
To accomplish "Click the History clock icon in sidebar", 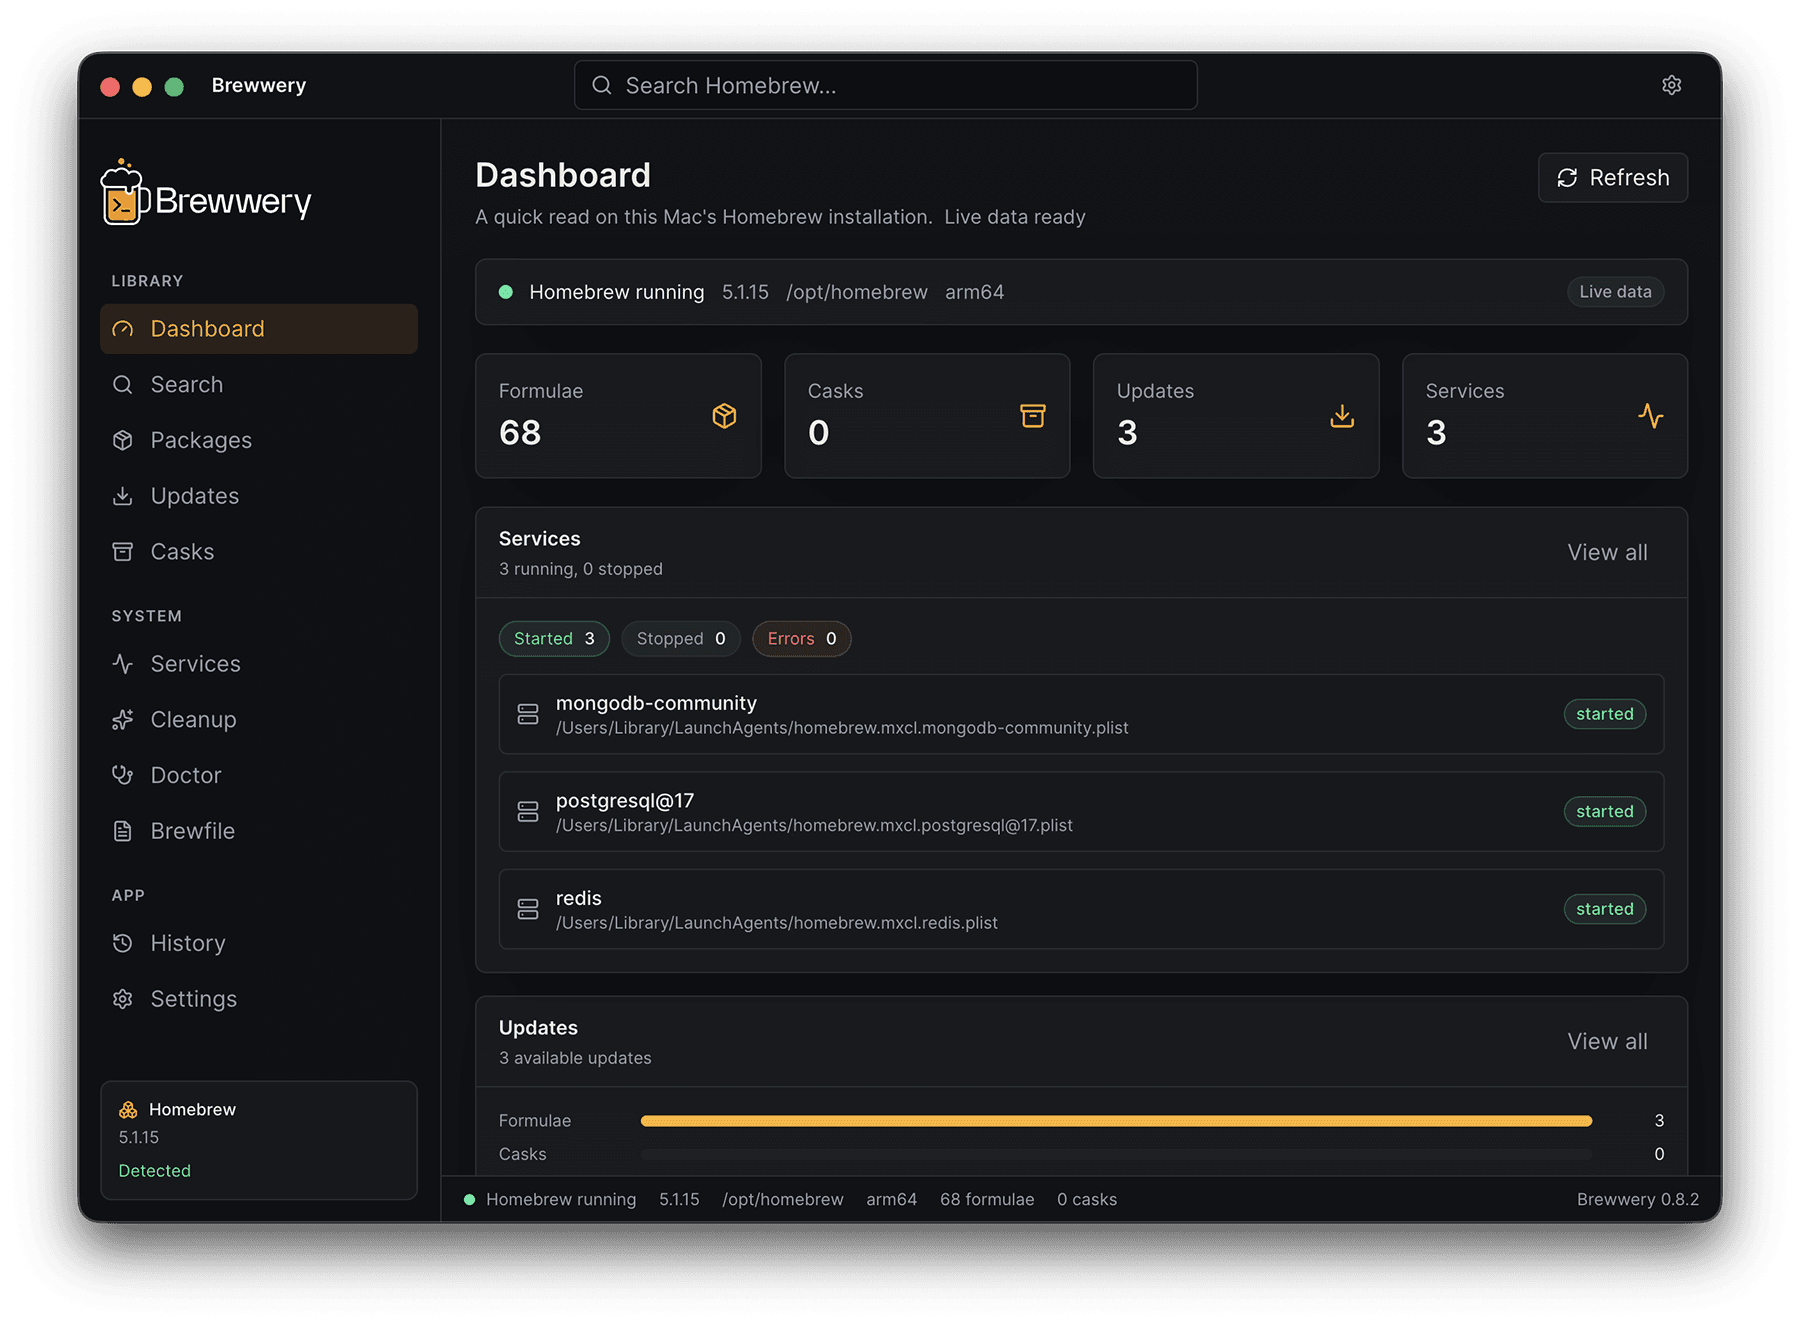I will pos(123,943).
